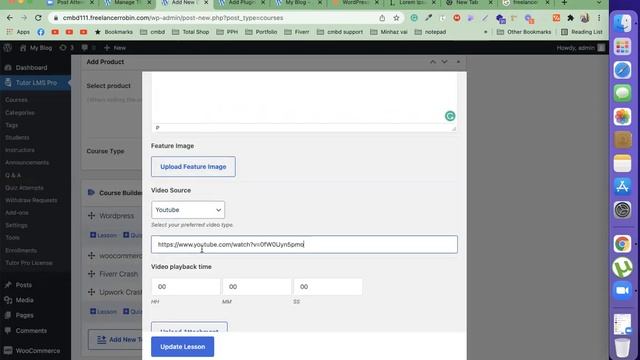Open Comments in sidebar
This screenshot has width=640, height=360.
click(x=31, y=331)
